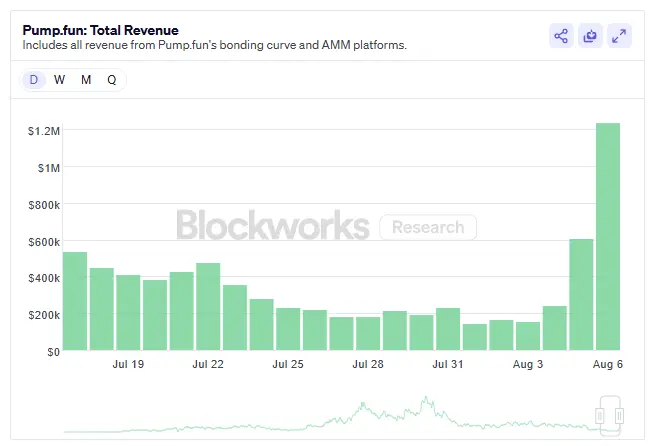The width and height of the screenshot is (651, 446).
Task: Expand chart to fullscreen
Action: tap(619, 36)
